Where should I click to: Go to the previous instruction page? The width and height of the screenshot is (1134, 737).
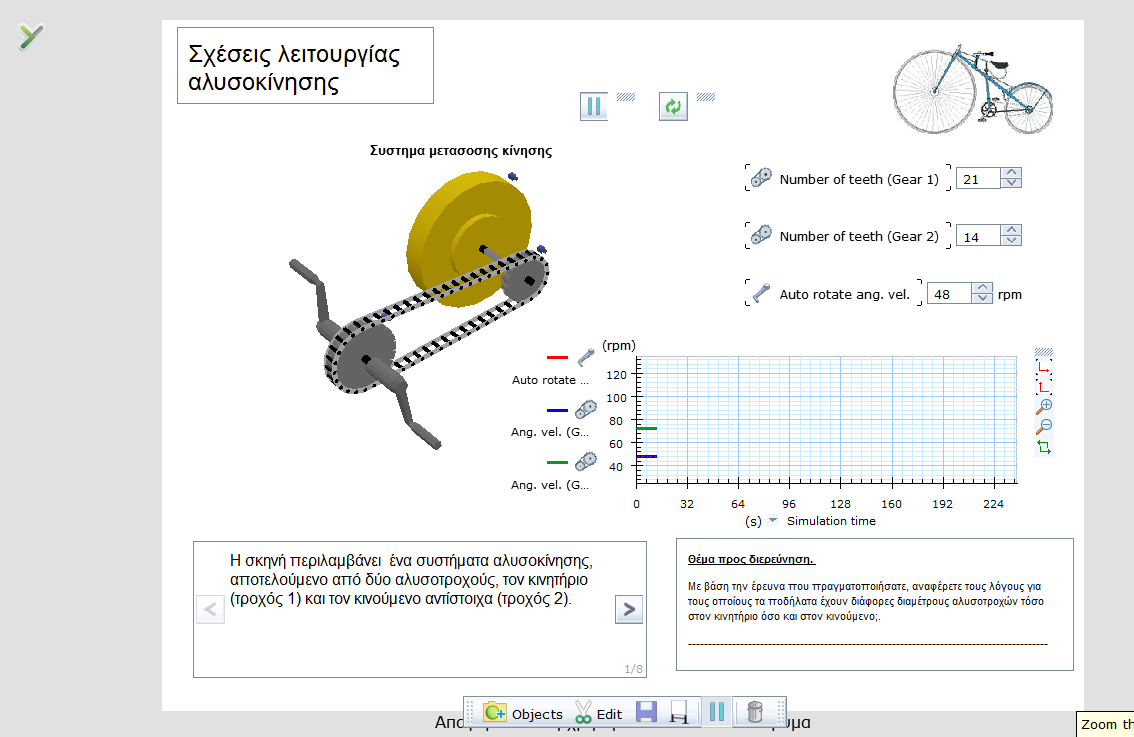pos(210,609)
